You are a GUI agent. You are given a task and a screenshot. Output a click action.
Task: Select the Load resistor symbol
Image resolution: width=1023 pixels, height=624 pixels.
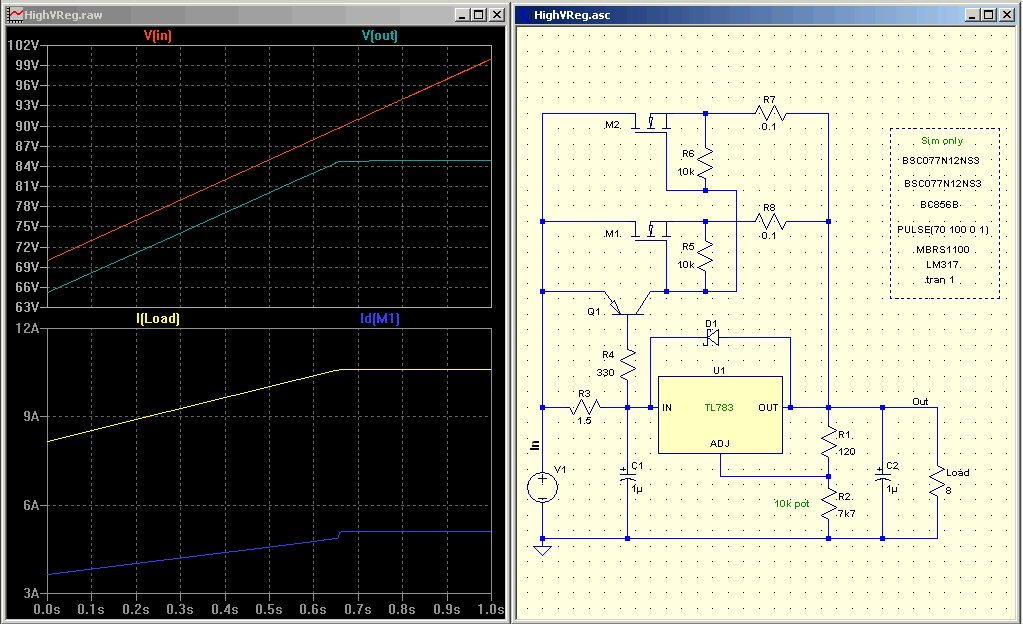tap(938, 482)
